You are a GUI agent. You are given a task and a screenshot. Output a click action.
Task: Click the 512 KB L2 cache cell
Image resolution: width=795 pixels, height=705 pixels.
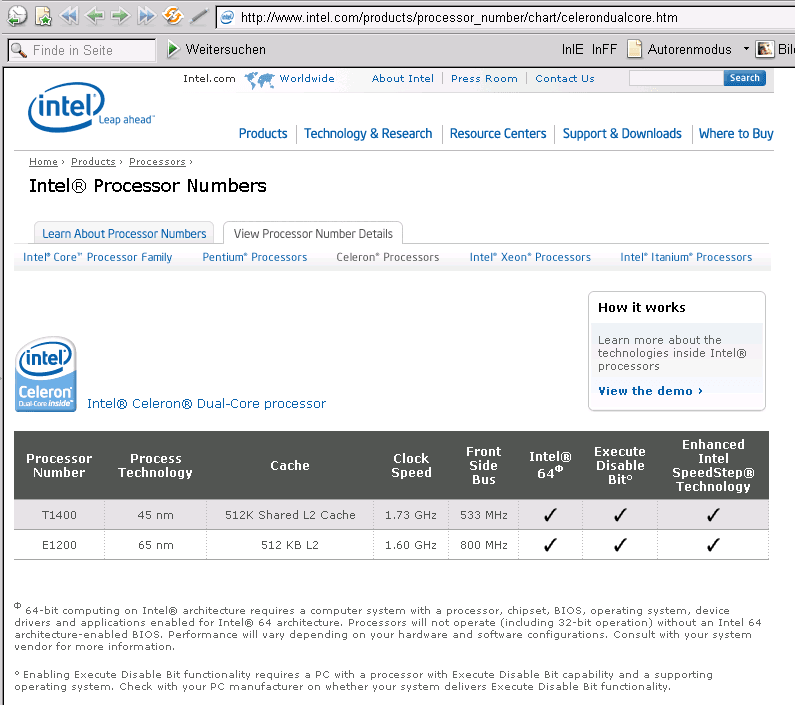(290, 545)
